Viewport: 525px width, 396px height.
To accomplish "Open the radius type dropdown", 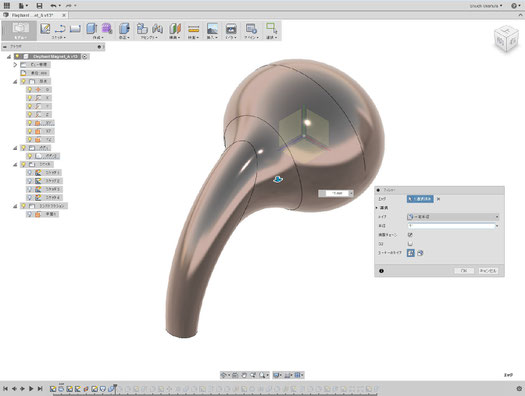I will (x=453, y=217).
